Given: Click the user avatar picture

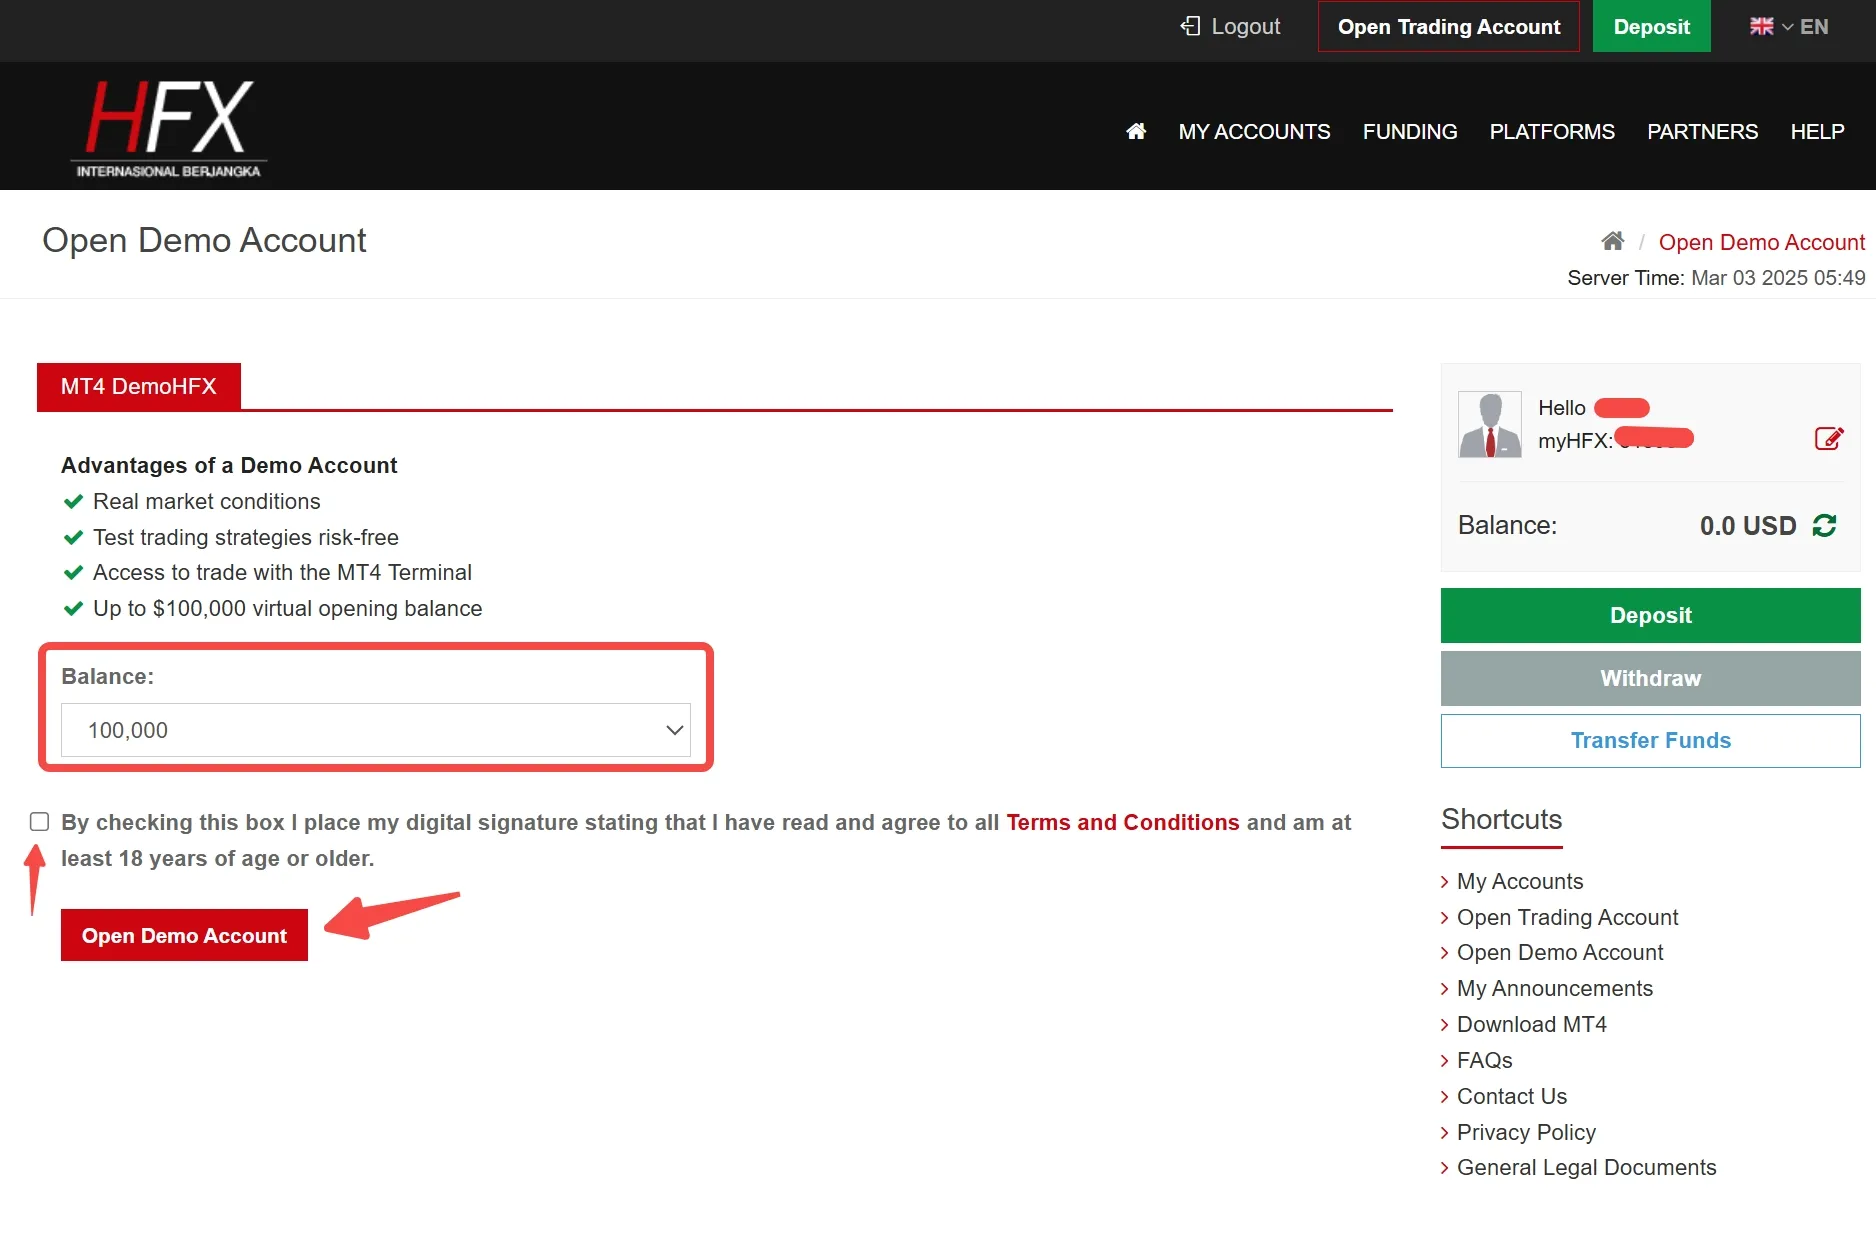Looking at the screenshot, I should [1490, 424].
